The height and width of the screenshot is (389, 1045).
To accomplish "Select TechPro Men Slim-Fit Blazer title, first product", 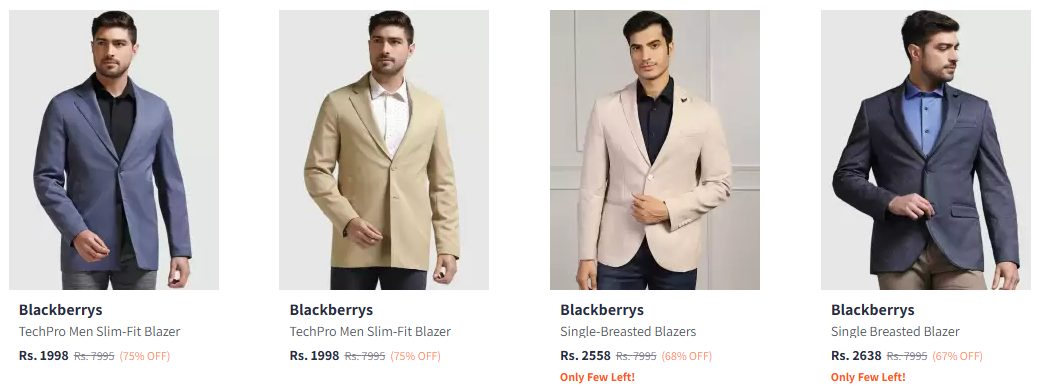I will tap(99, 331).
